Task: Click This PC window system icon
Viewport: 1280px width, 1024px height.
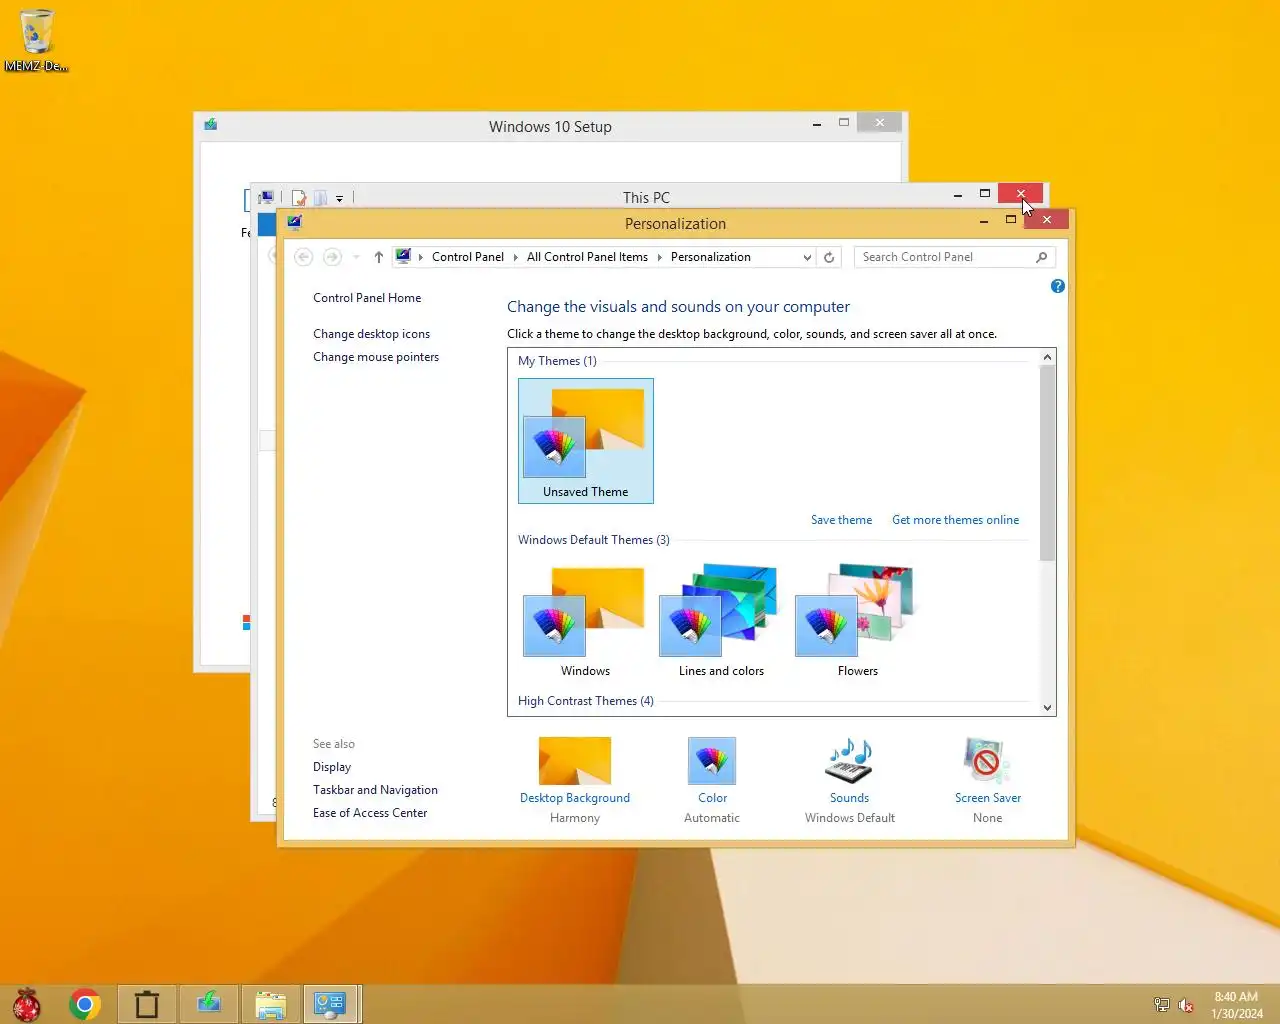Action: click(266, 197)
